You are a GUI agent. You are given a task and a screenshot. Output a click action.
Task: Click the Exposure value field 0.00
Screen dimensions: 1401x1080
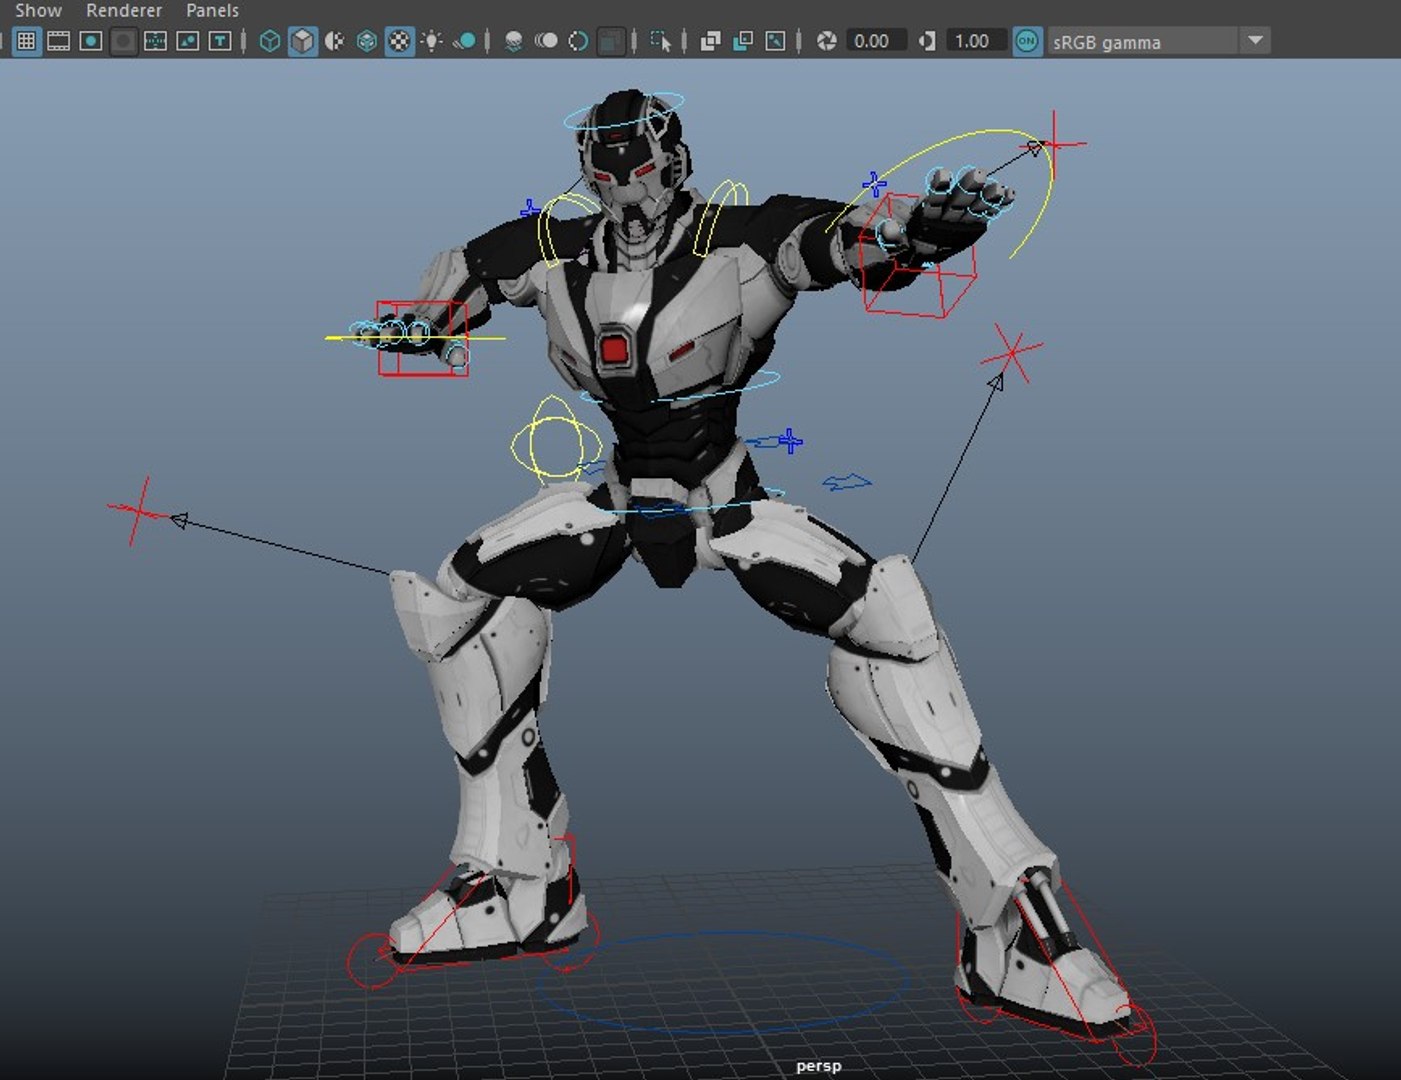coord(875,41)
